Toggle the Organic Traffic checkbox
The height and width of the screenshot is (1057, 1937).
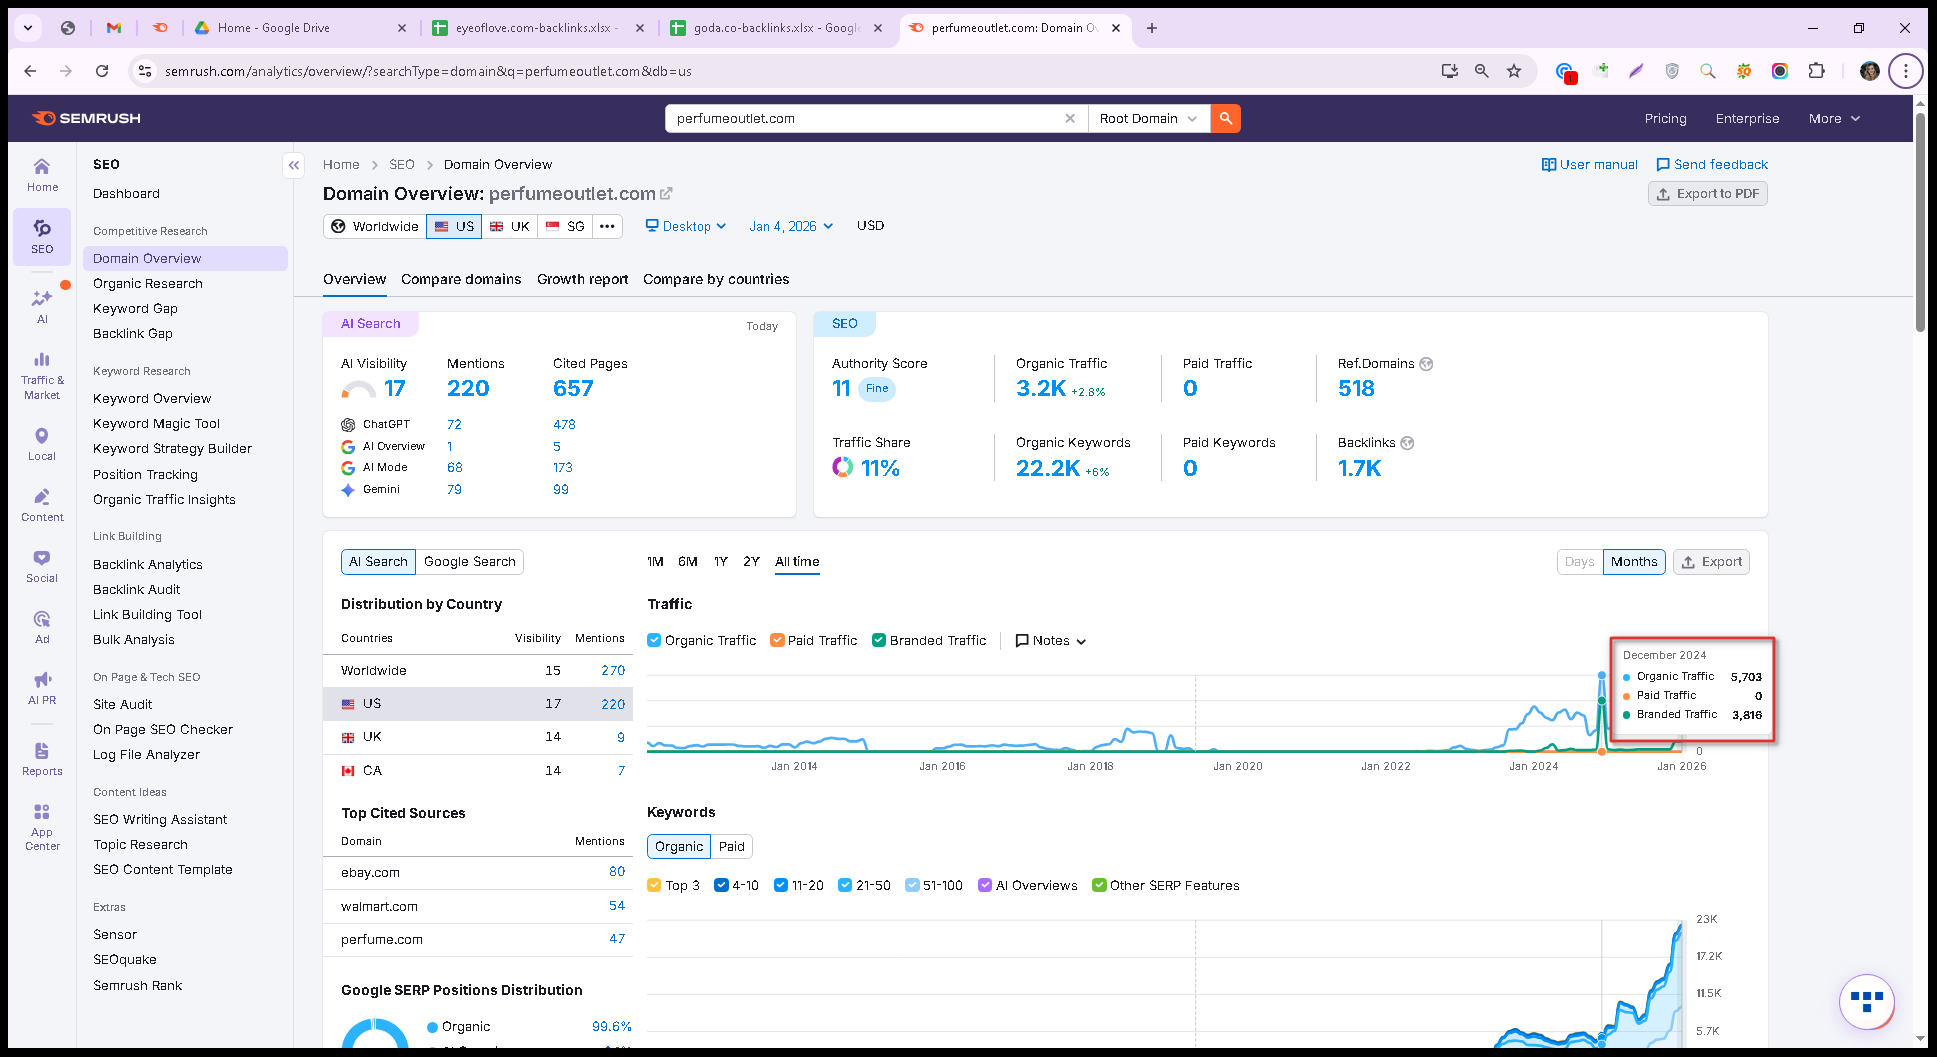coord(654,640)
